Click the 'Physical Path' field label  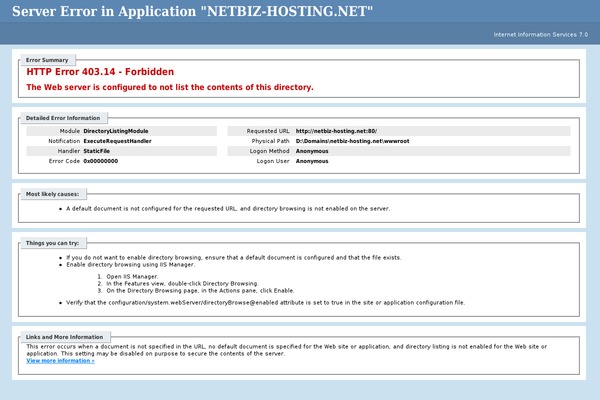pyautogui.click(x=270, y=141)
